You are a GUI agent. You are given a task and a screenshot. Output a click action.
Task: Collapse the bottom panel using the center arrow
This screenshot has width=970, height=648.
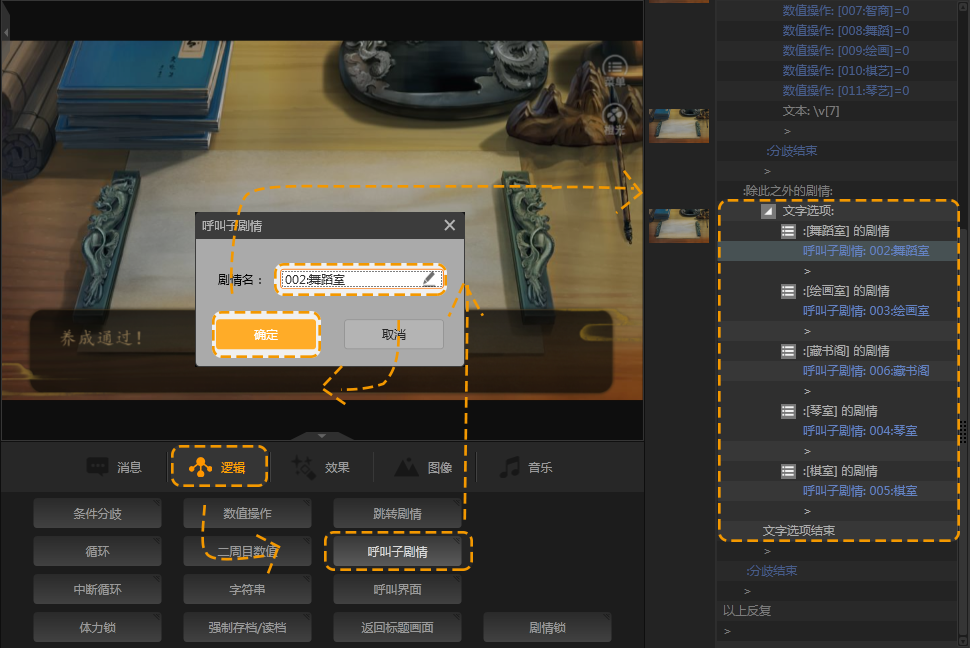[321, 436]
